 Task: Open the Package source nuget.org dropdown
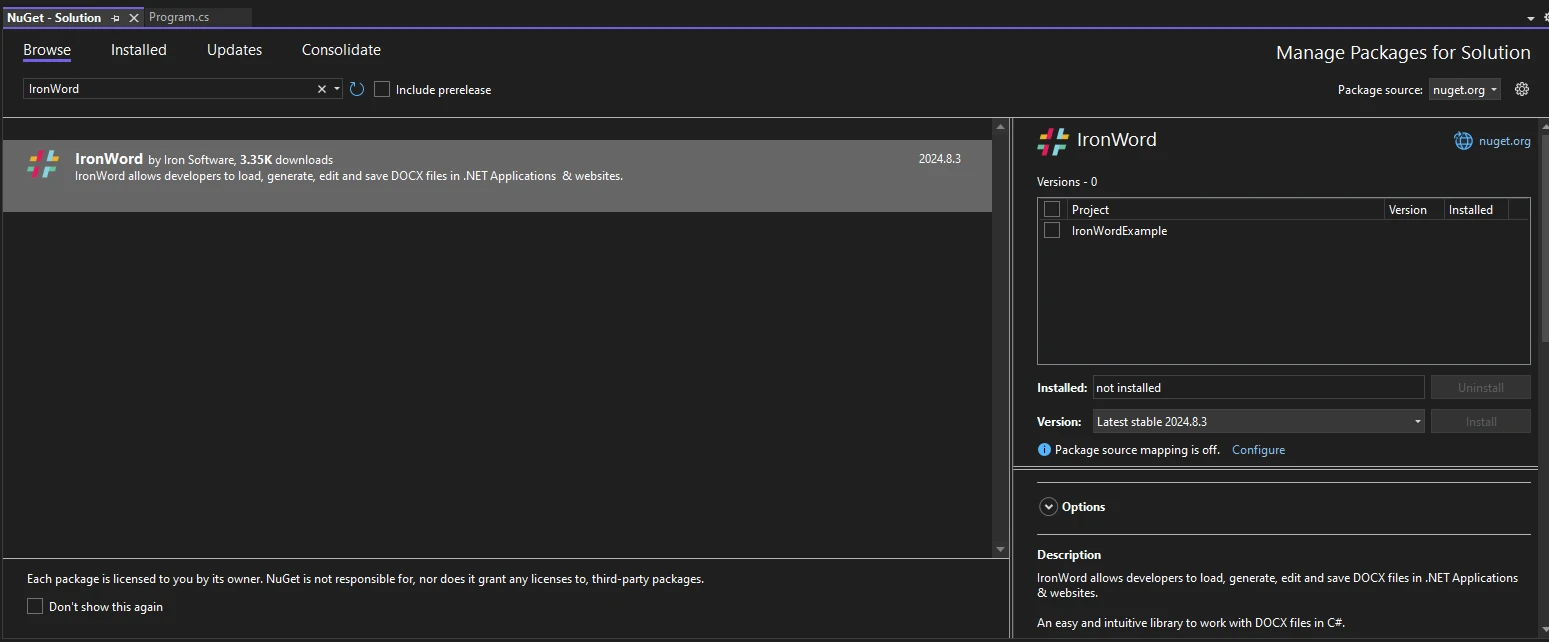(x=1465, y=89)
